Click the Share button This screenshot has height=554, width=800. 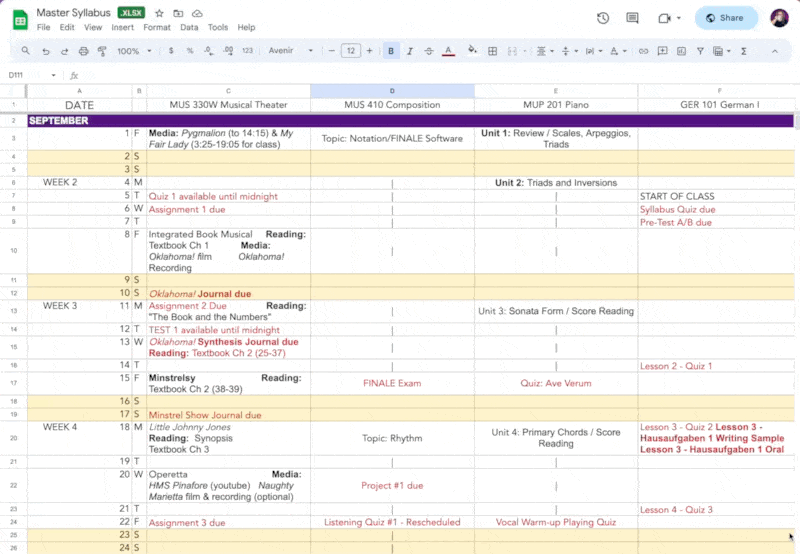(x=726, y=18)
